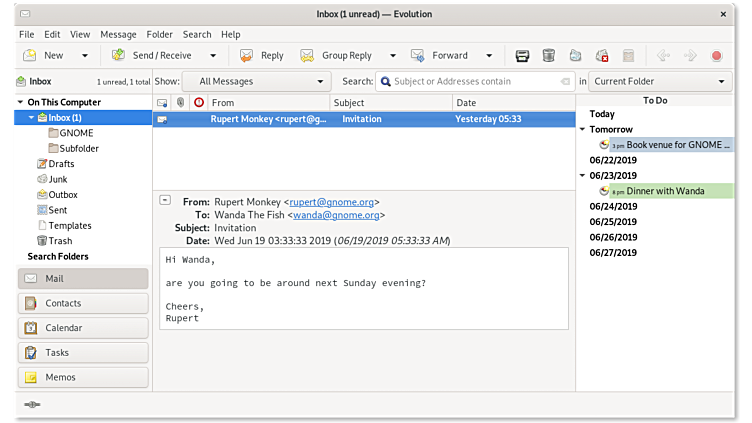The image size is (752, 423).
Task: Click the Trash folder icon in sidebar
Action: [x=41, y=241]
